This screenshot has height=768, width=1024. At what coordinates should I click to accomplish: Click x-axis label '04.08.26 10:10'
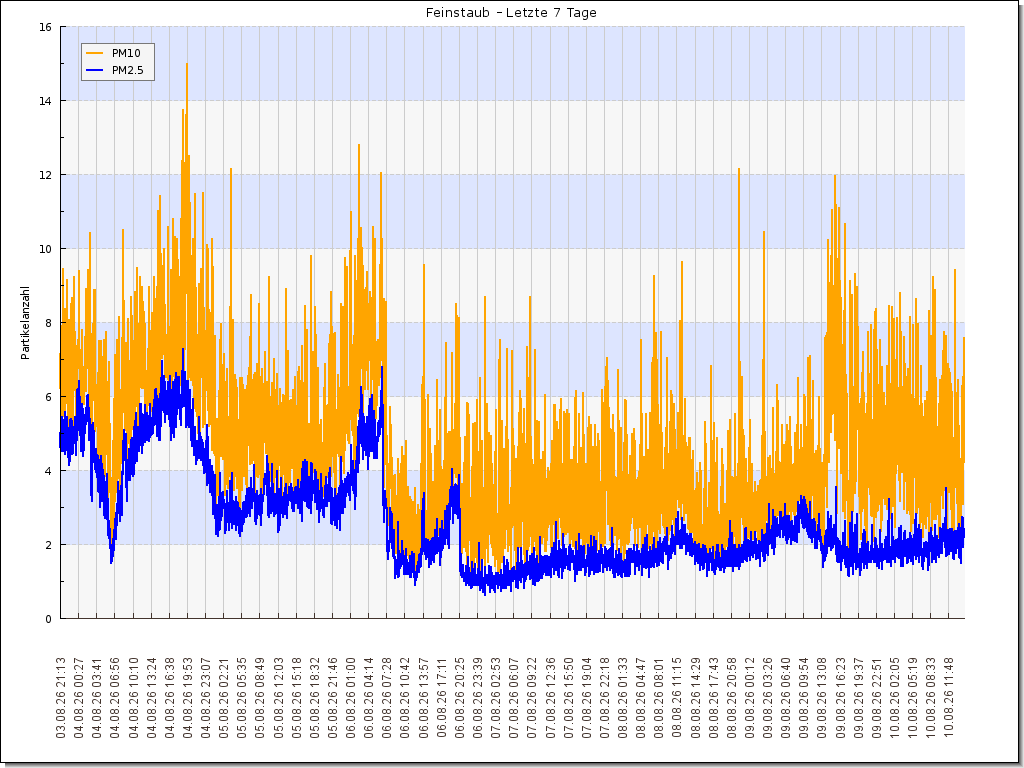134,697
